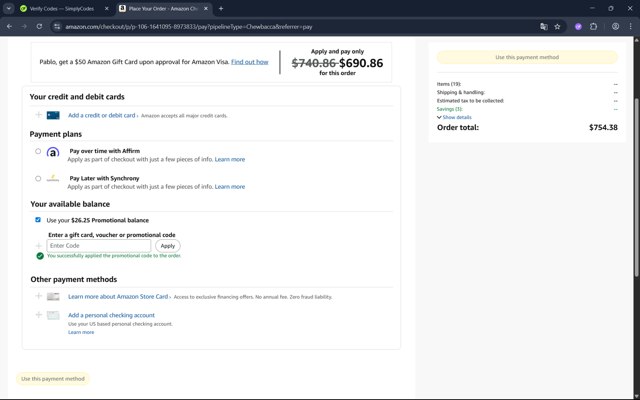Click plus icon beside Store Card

pos(38,296)
